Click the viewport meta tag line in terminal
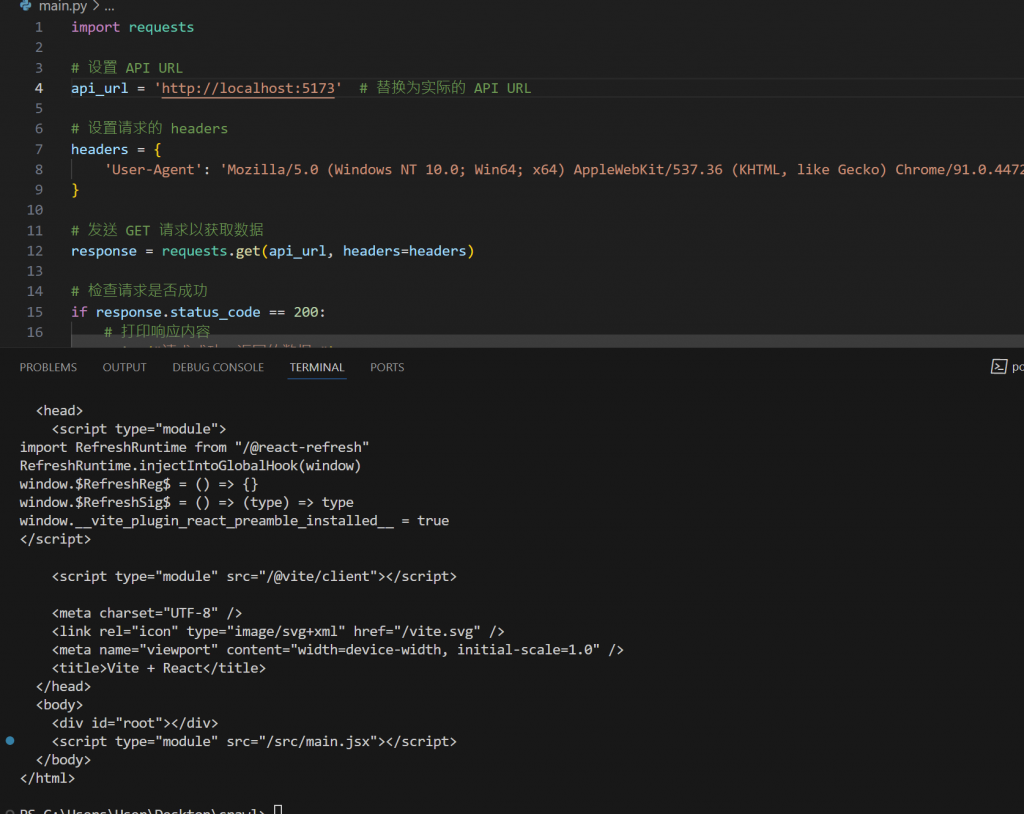 pyautogui.click(x=338, y=650)
